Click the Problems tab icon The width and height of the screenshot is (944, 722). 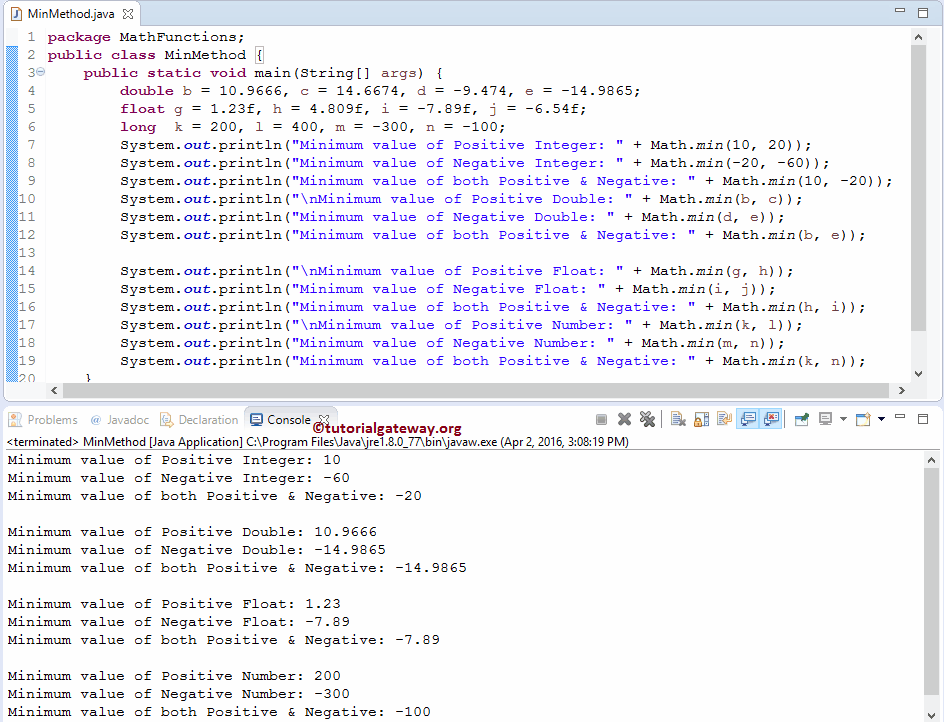tap(14, 420)
